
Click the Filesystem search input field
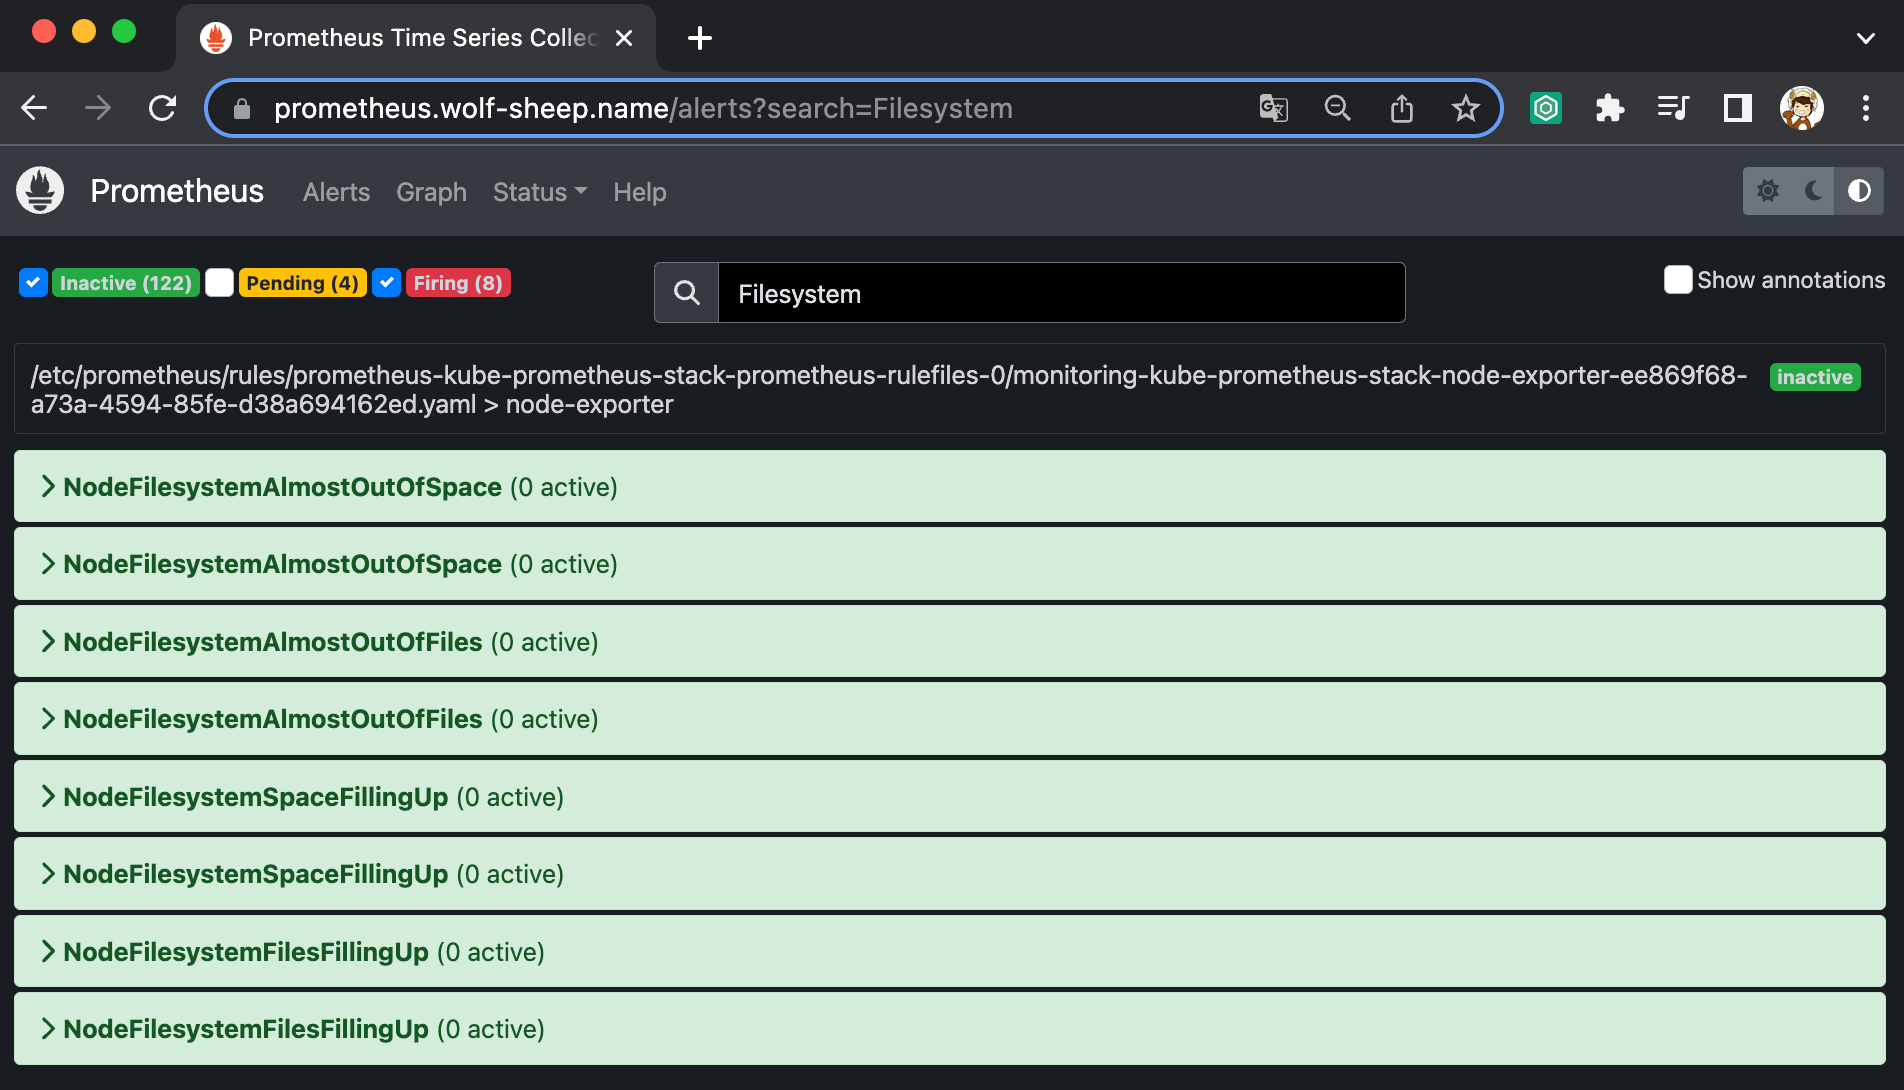(1061, 293)
